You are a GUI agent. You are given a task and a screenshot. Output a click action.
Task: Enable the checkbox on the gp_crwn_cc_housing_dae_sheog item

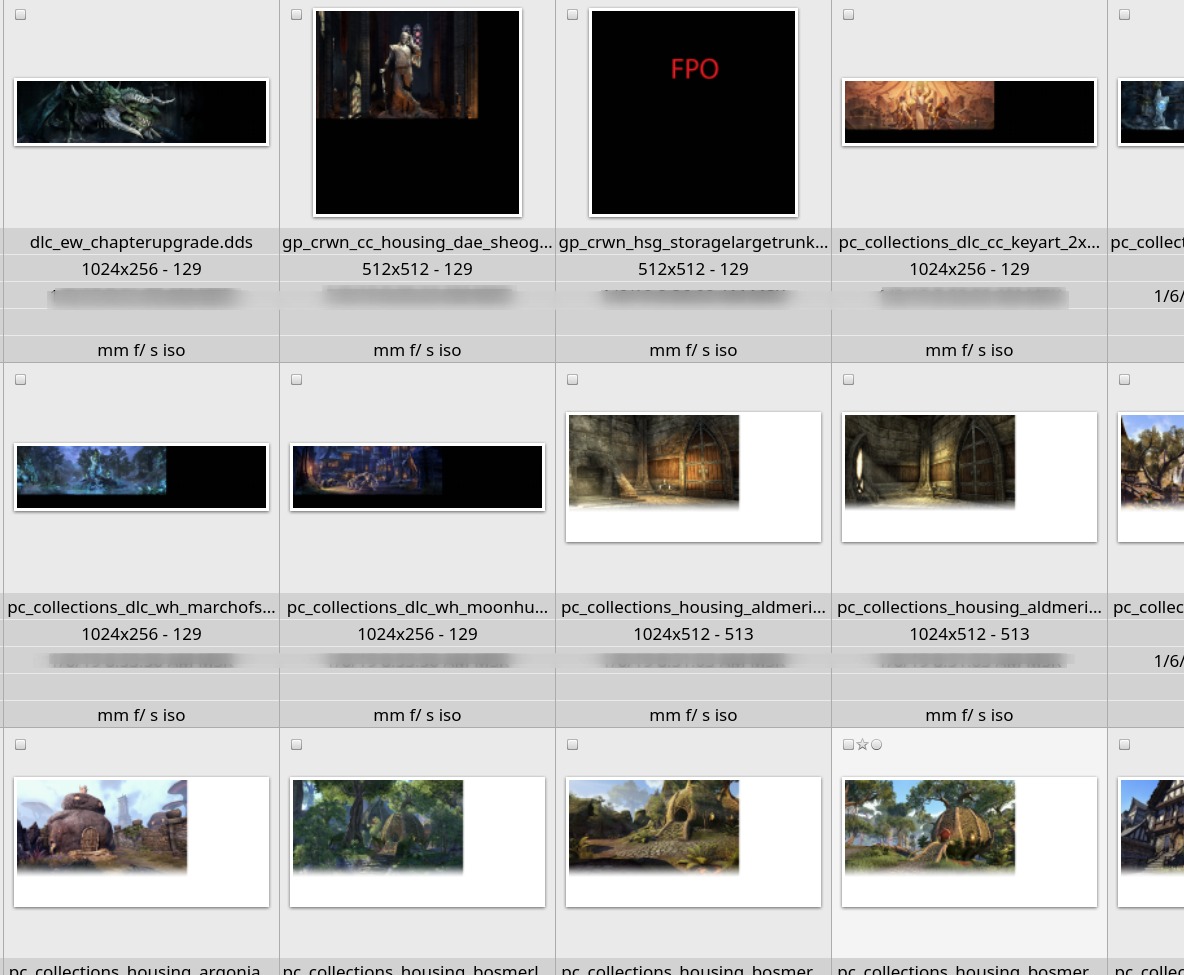(297, 15)
